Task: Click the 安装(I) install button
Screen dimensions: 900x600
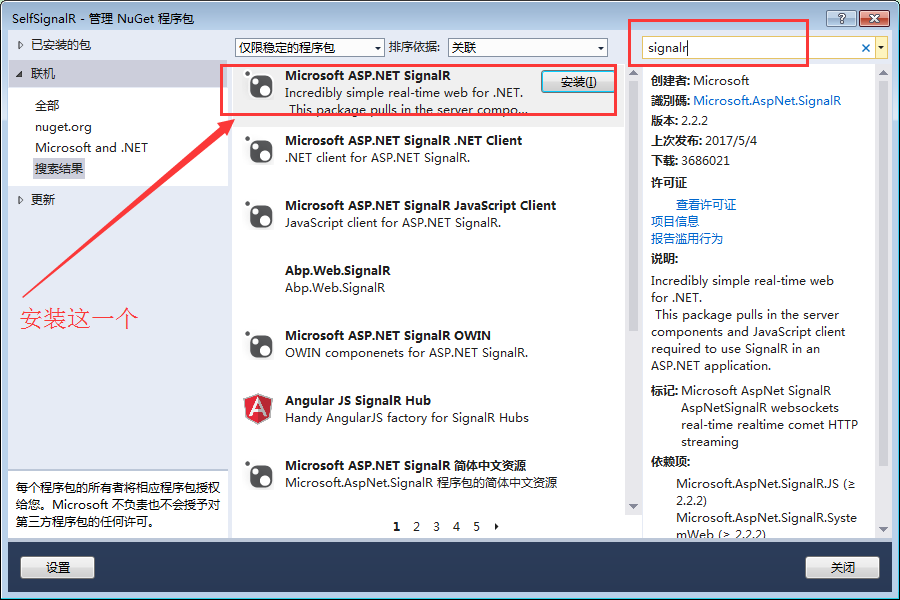Action: click(x=578, y=82)
